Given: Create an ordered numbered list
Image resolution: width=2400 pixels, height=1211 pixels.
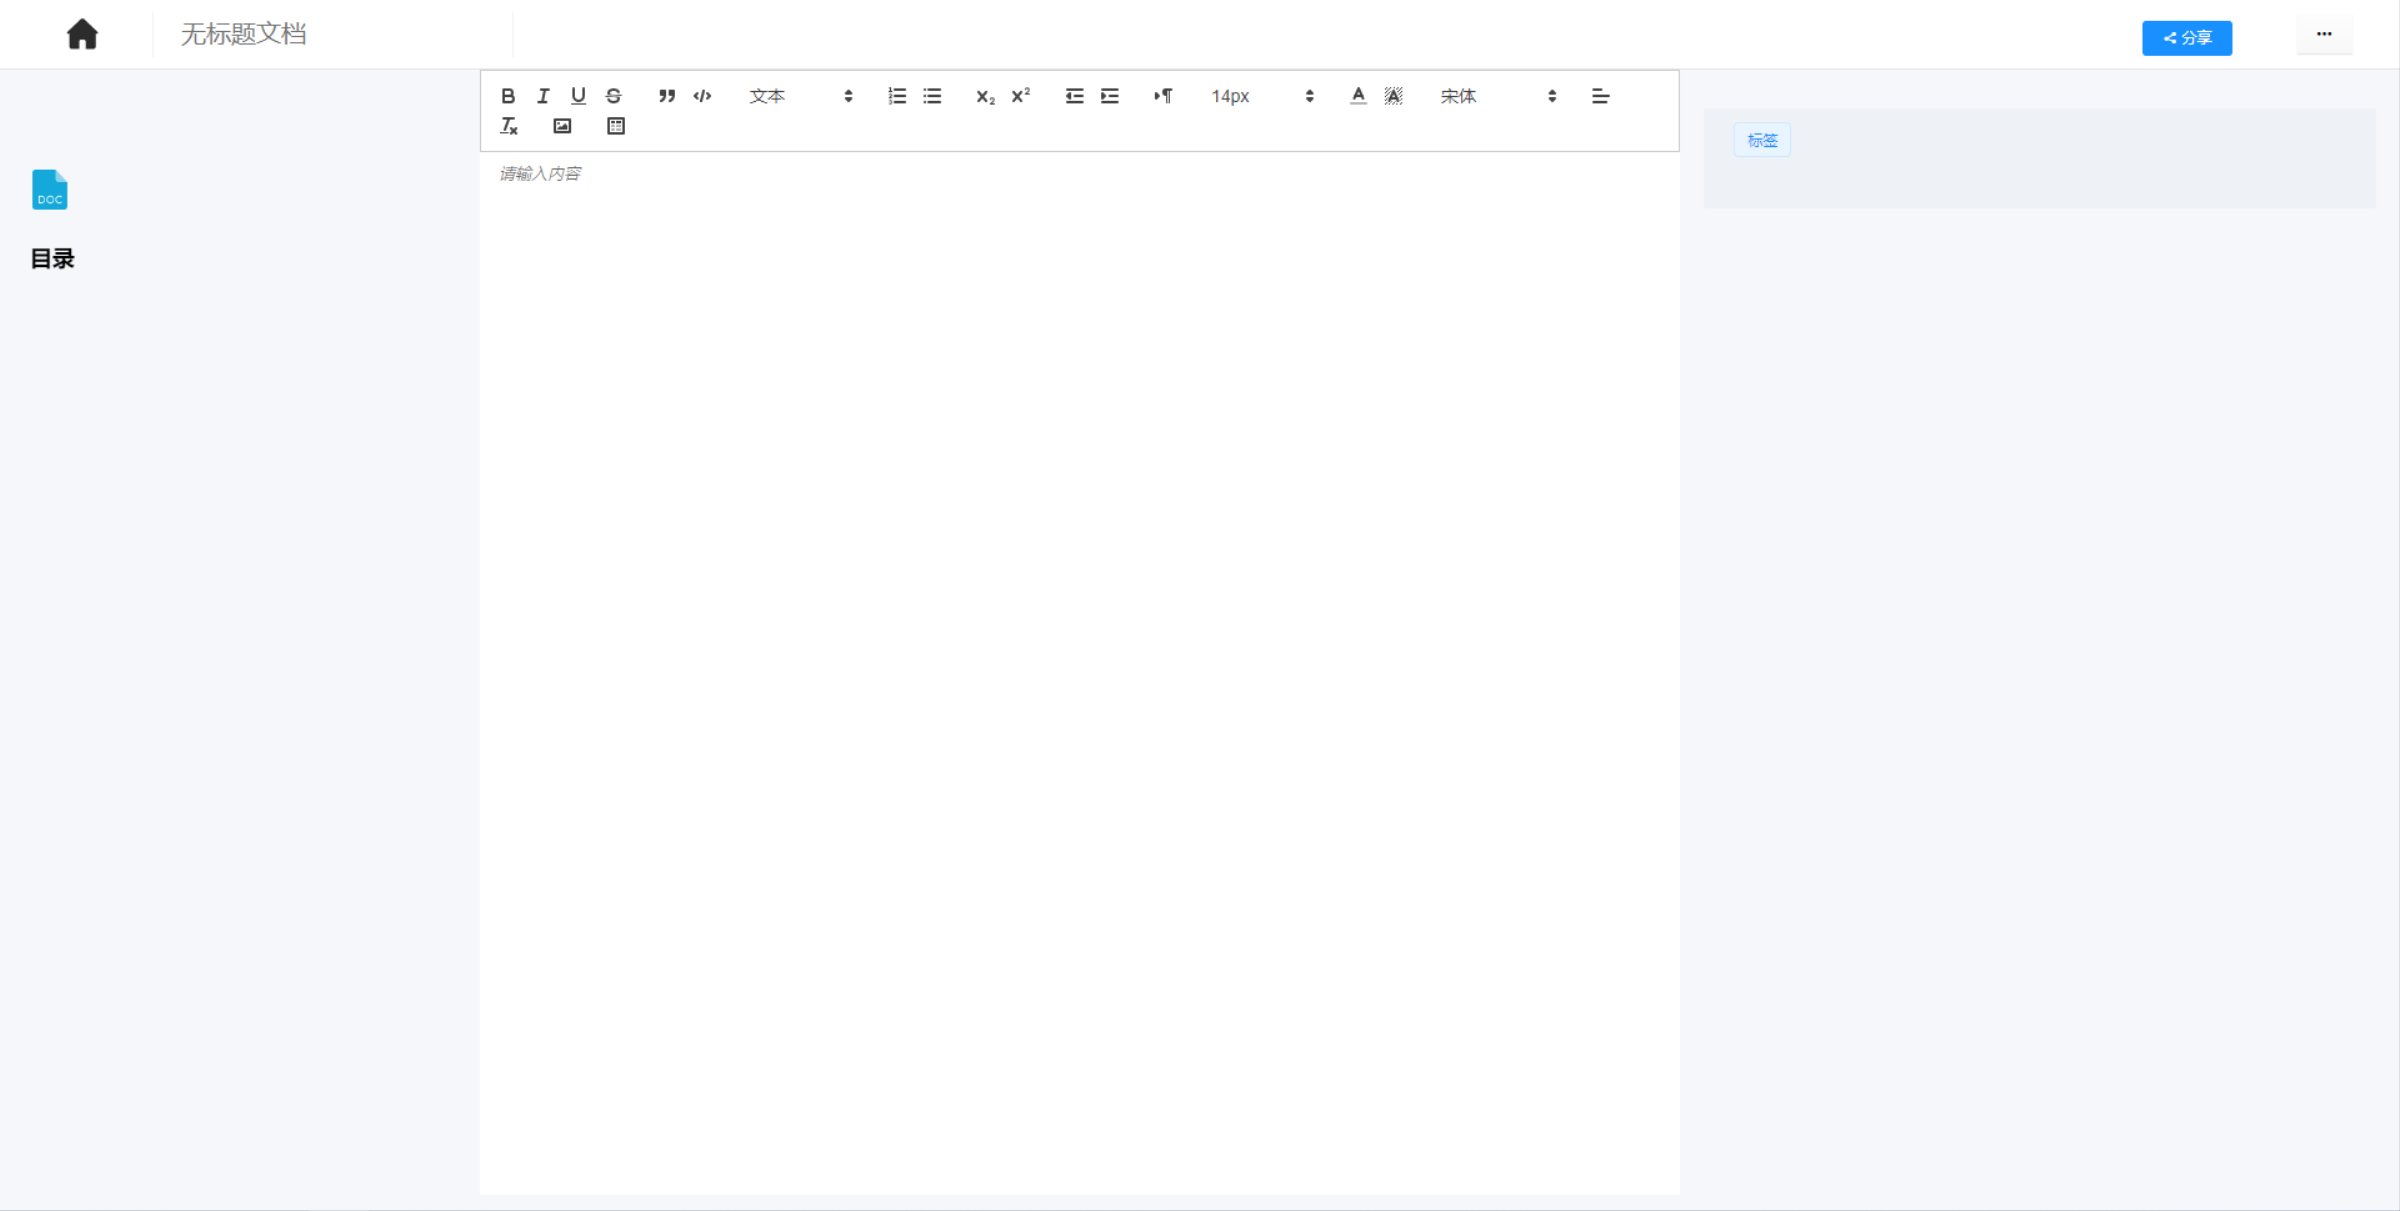Looking at the screenshot, I should (x=897, y=96).
